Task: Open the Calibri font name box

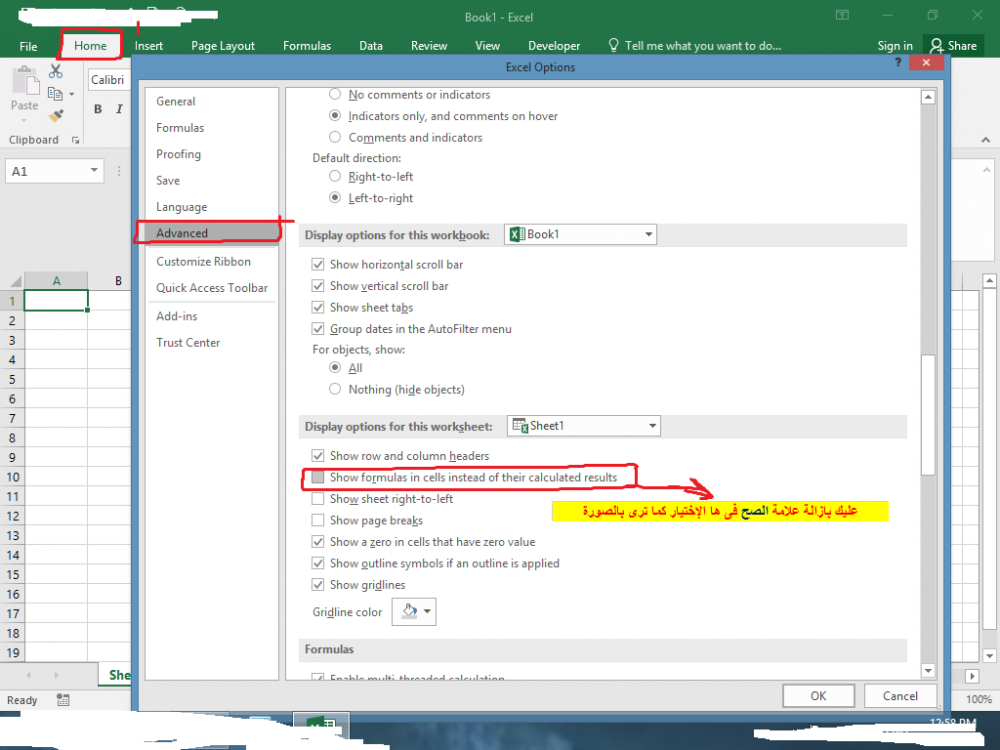Action: [109, 80]
